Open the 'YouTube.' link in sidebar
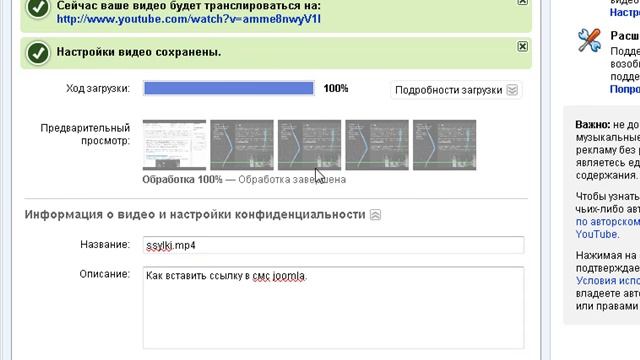The width and height of the screenshot is (640, 360). [597, 234]
